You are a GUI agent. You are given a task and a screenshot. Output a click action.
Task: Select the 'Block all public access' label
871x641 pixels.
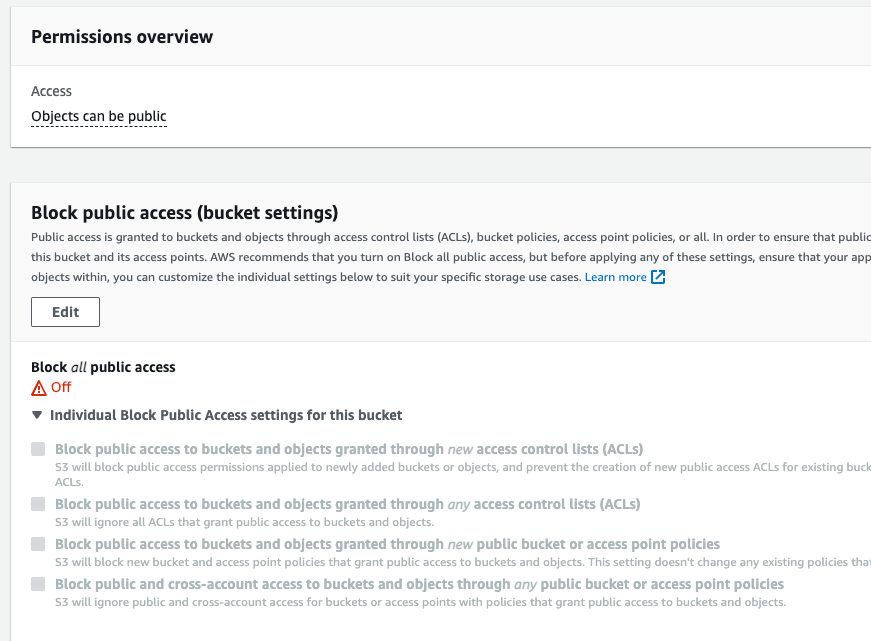[x=103, y=367]
